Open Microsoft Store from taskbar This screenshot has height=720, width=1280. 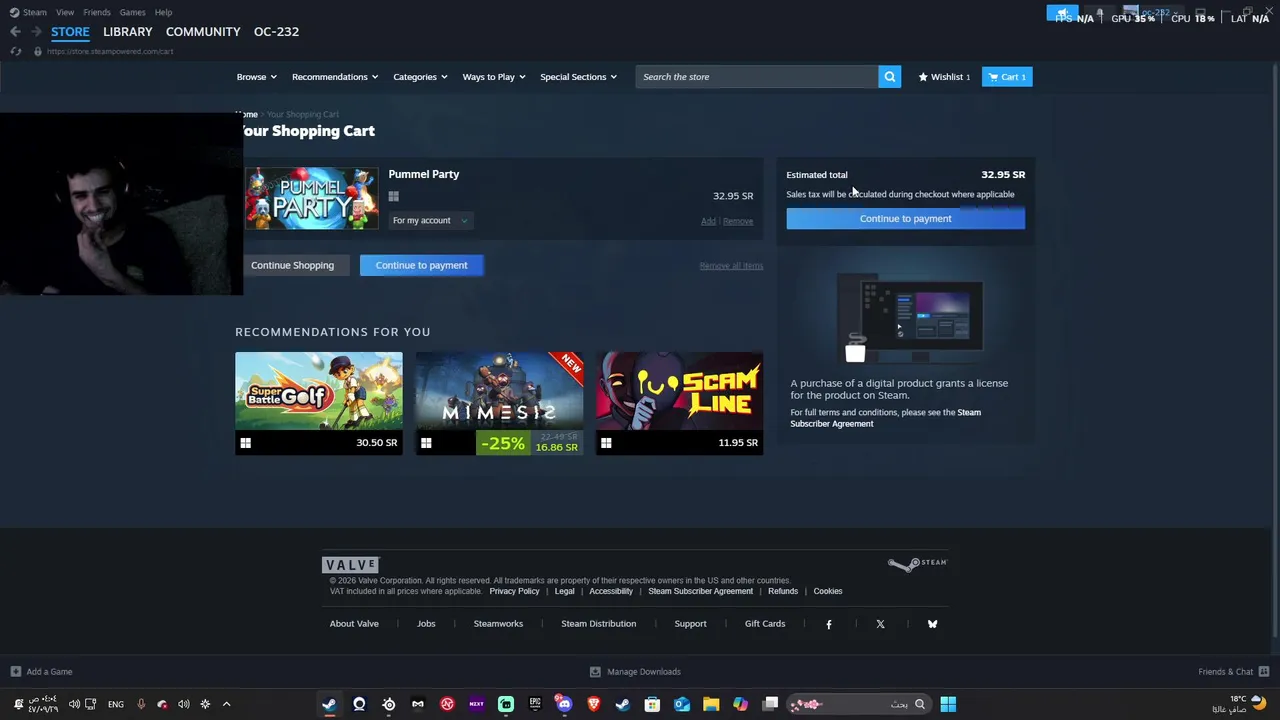[652, 704]
